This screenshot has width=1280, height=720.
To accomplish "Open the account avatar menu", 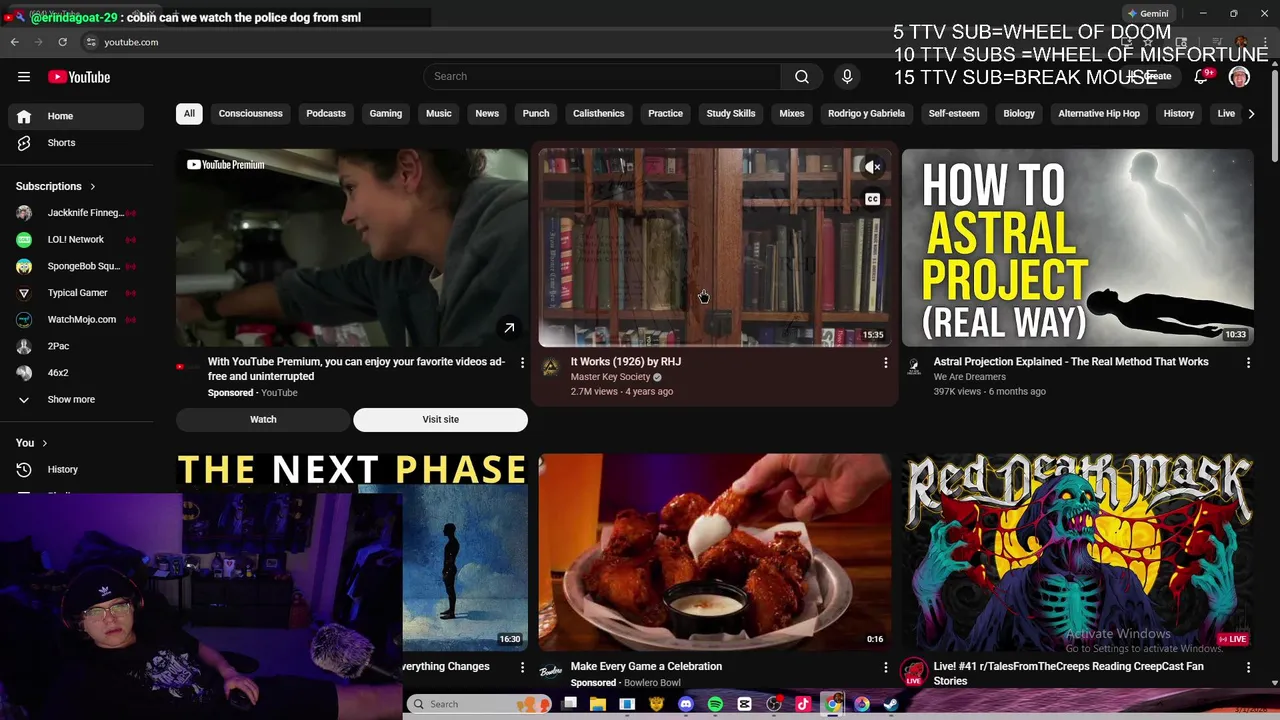I will [1239, 77].
